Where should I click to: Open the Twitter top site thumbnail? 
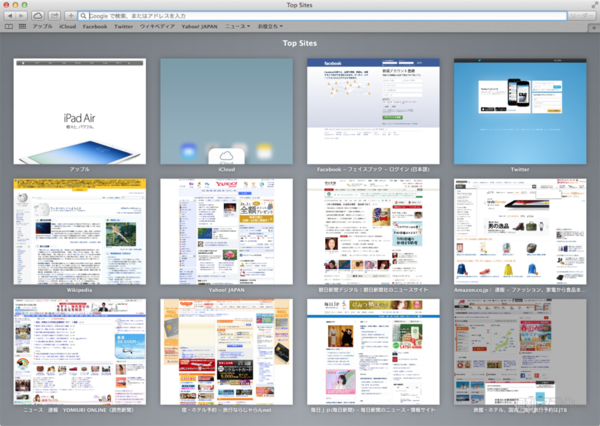click(520, 110)
